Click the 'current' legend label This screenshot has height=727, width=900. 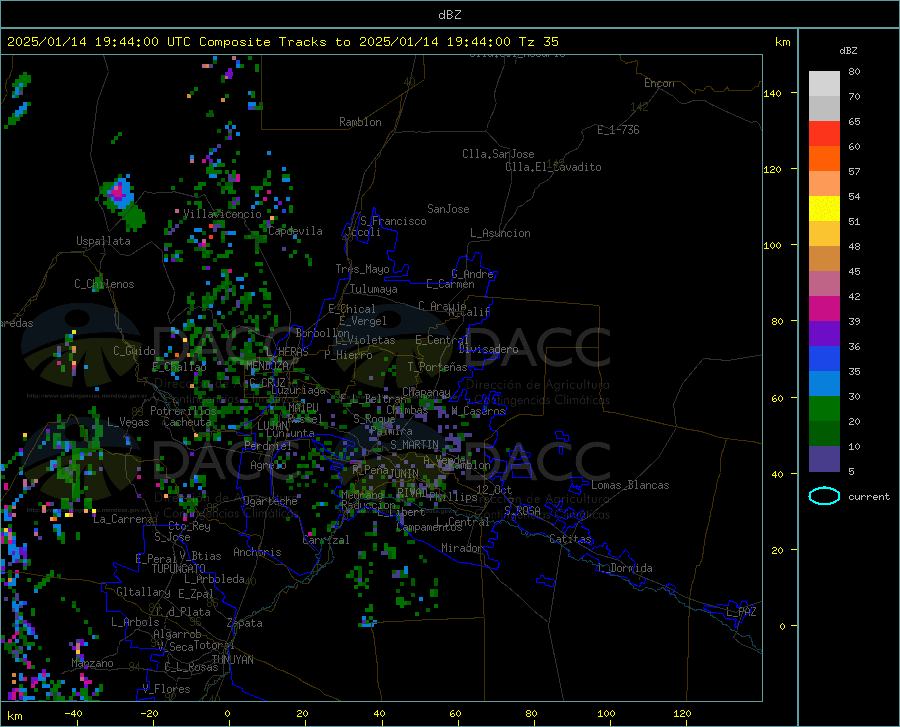point(868,496)
